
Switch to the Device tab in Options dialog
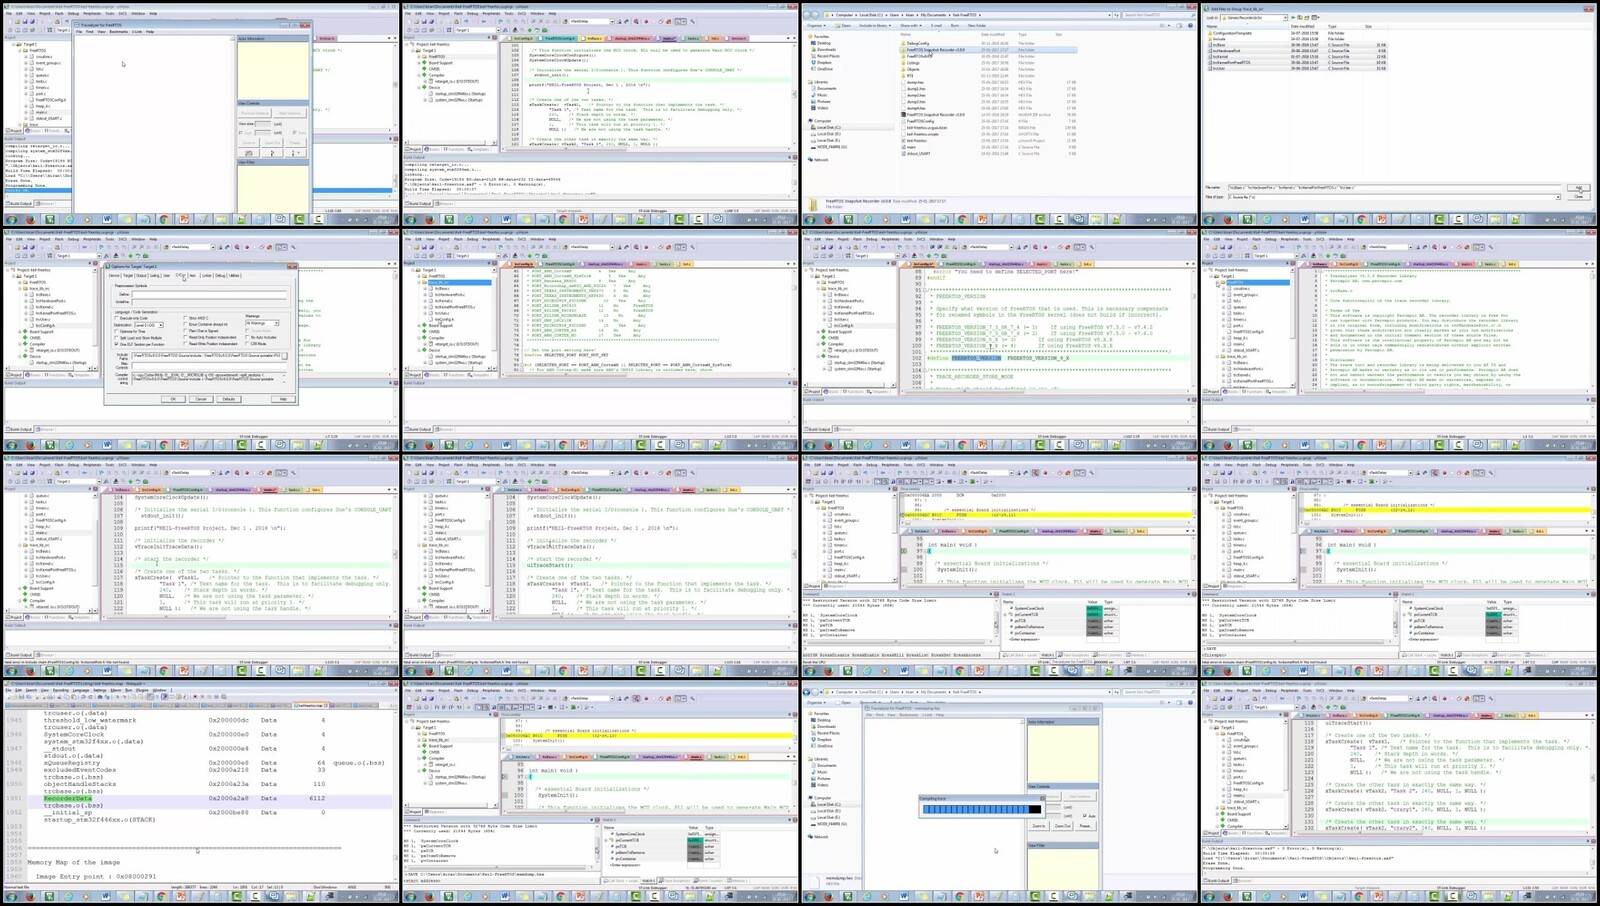[114, 275]
